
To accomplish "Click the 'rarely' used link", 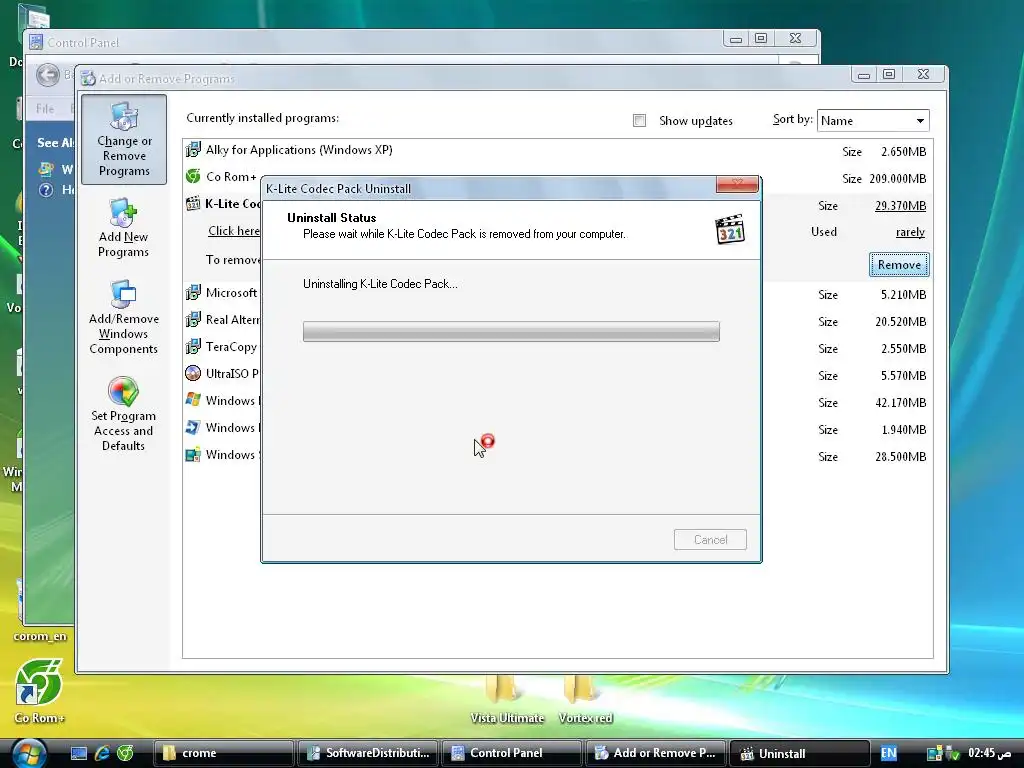I will tap(910, 232).
